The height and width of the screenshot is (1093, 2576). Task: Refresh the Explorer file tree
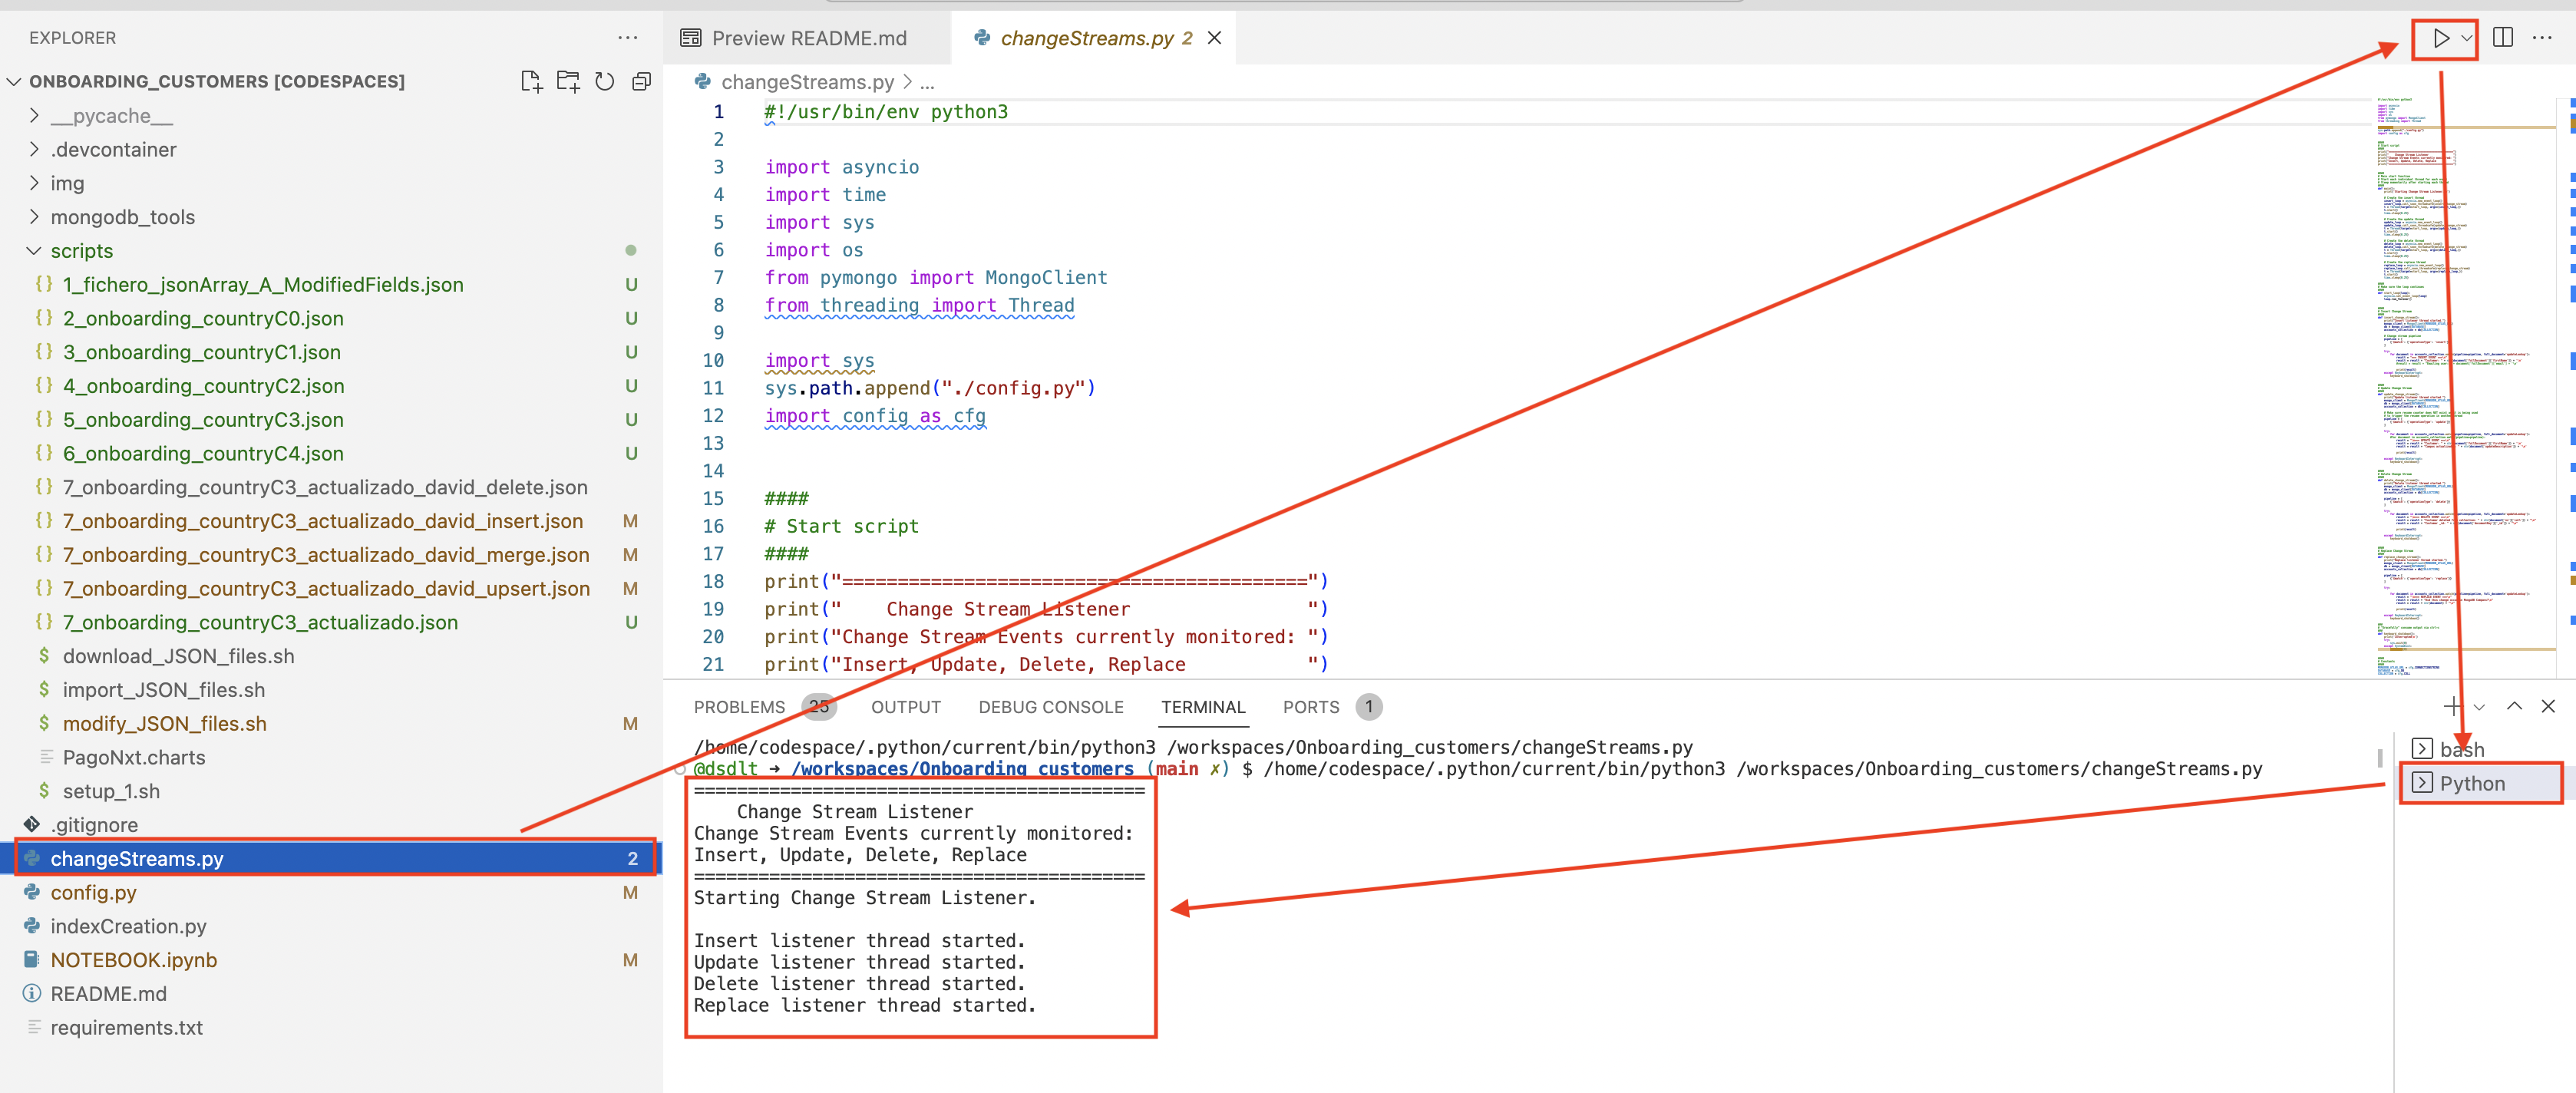point(604,81)
